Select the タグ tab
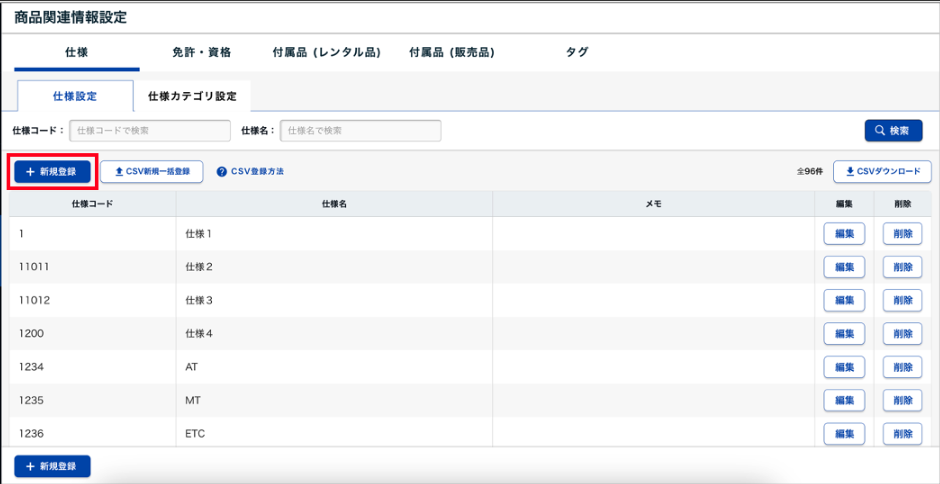 (577, 52)
